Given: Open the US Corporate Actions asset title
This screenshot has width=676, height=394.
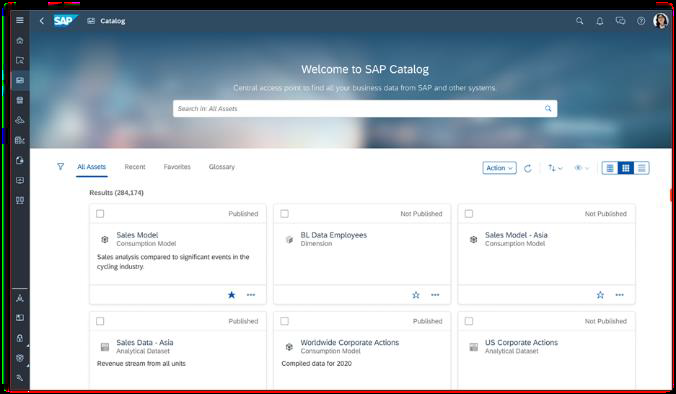Looking at the screenshot, I should pyautogui.click(x=521, y=342).
